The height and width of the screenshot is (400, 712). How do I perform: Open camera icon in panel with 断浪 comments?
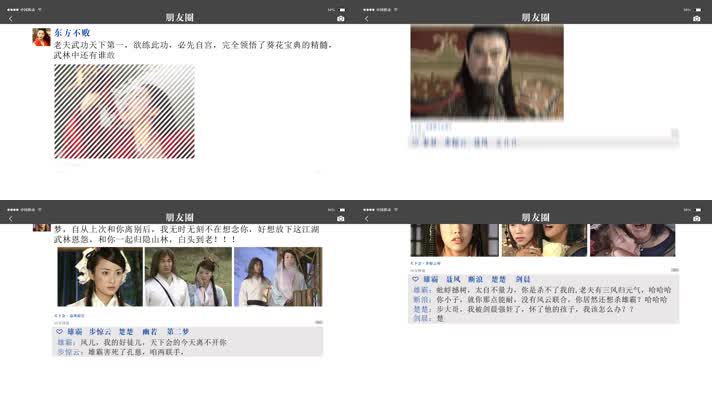pos(697,218)
